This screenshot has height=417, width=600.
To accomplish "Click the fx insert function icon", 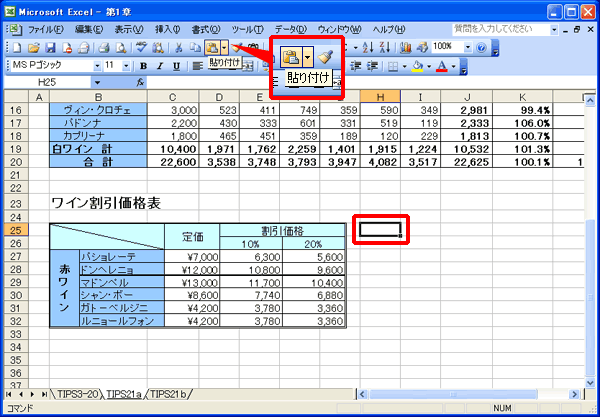I will 141,82.
